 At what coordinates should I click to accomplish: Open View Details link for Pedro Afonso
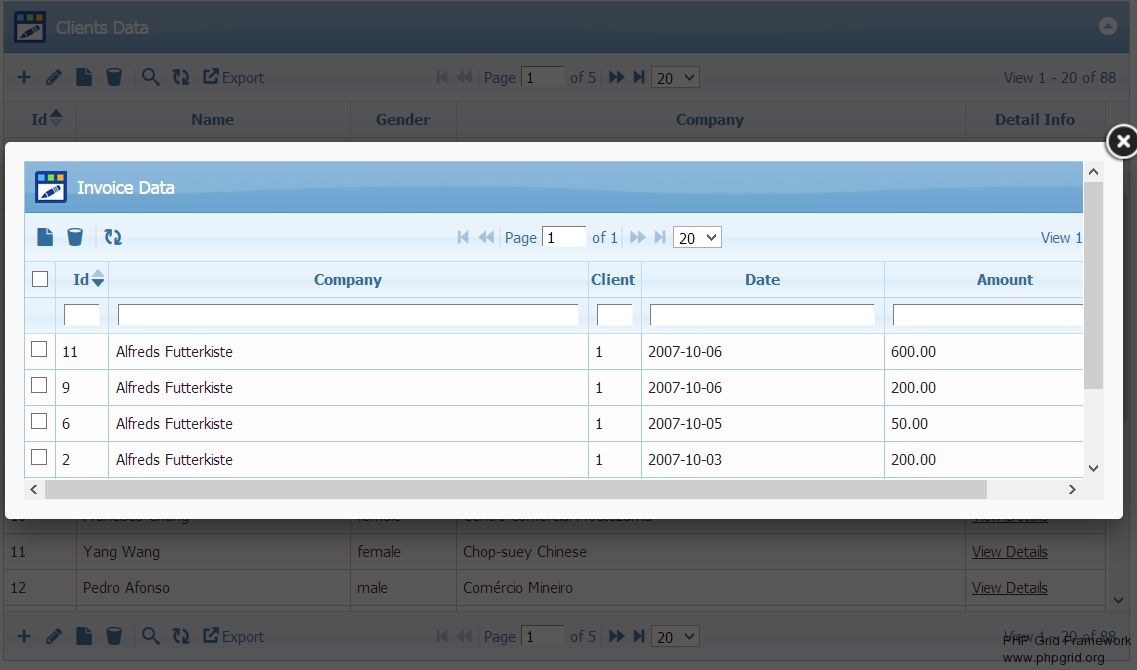tap(1009, 588)
